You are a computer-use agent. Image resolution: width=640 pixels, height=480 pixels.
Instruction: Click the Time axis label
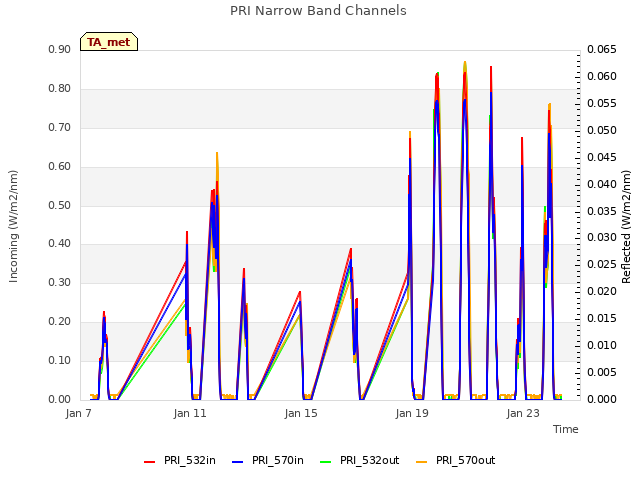click(x=566, y=429)
